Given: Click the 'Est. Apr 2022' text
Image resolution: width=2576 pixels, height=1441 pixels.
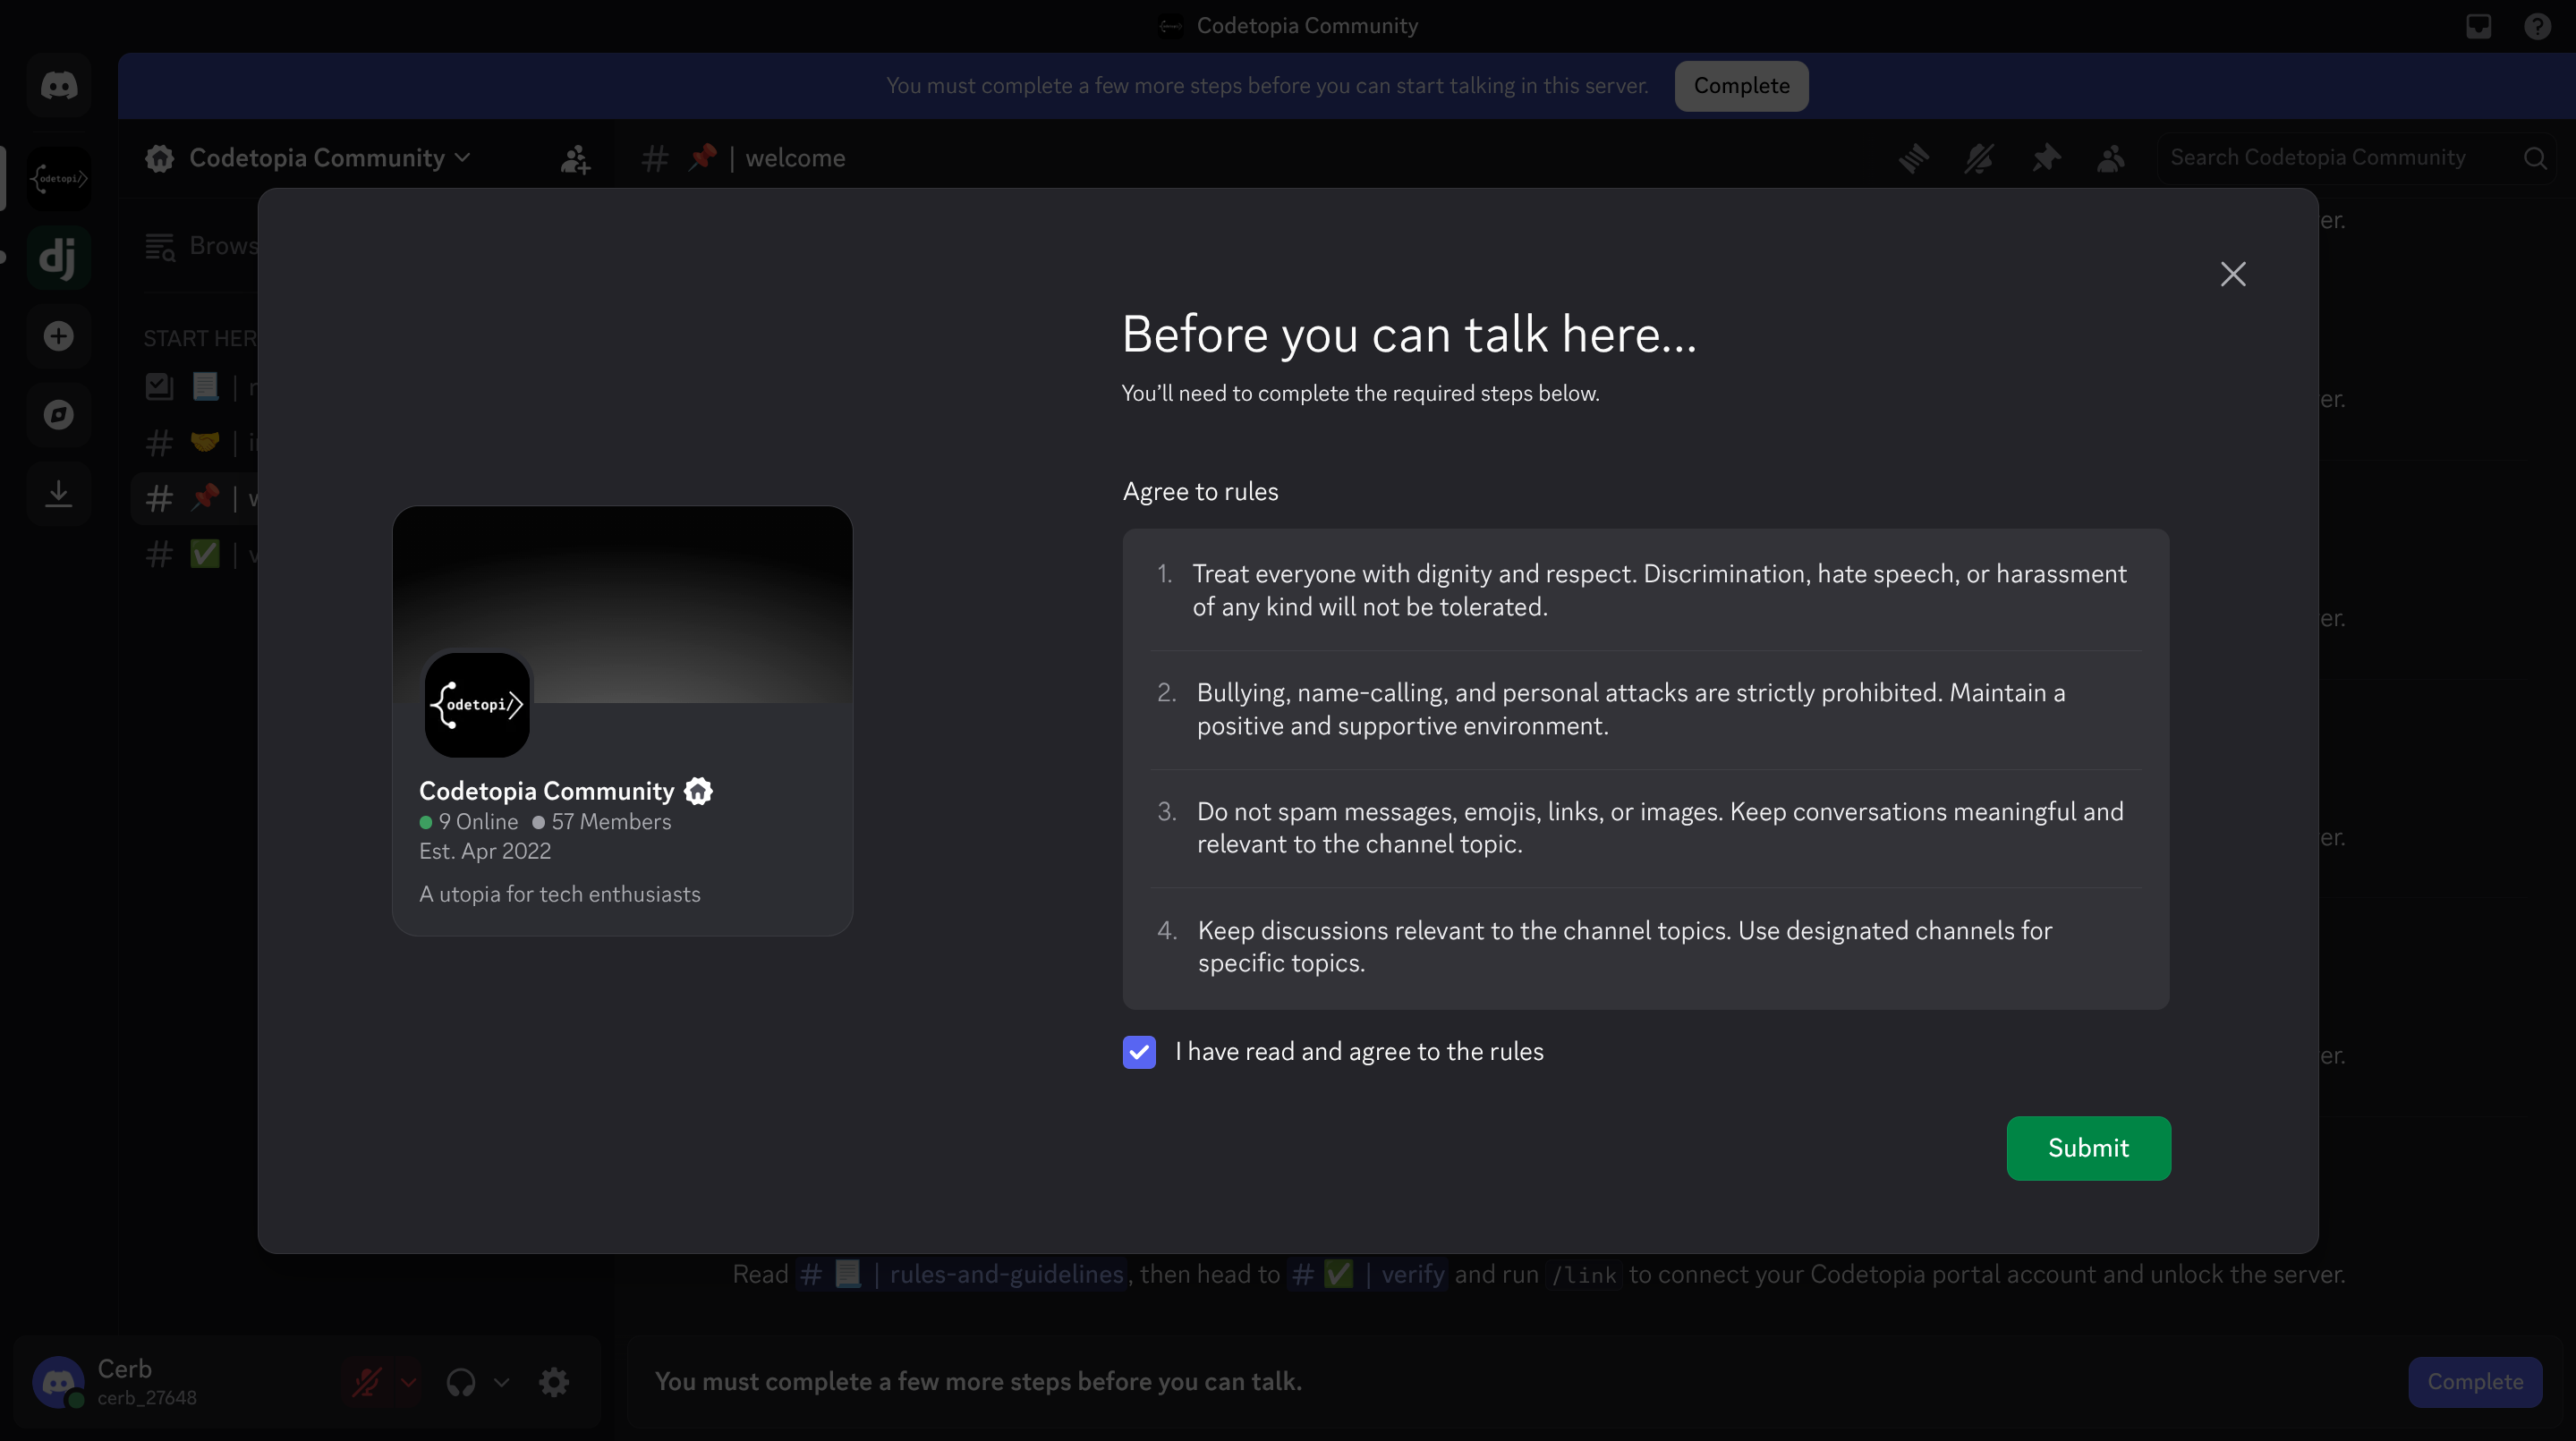Looking at the screenshot, I should (x=485, y=851).
